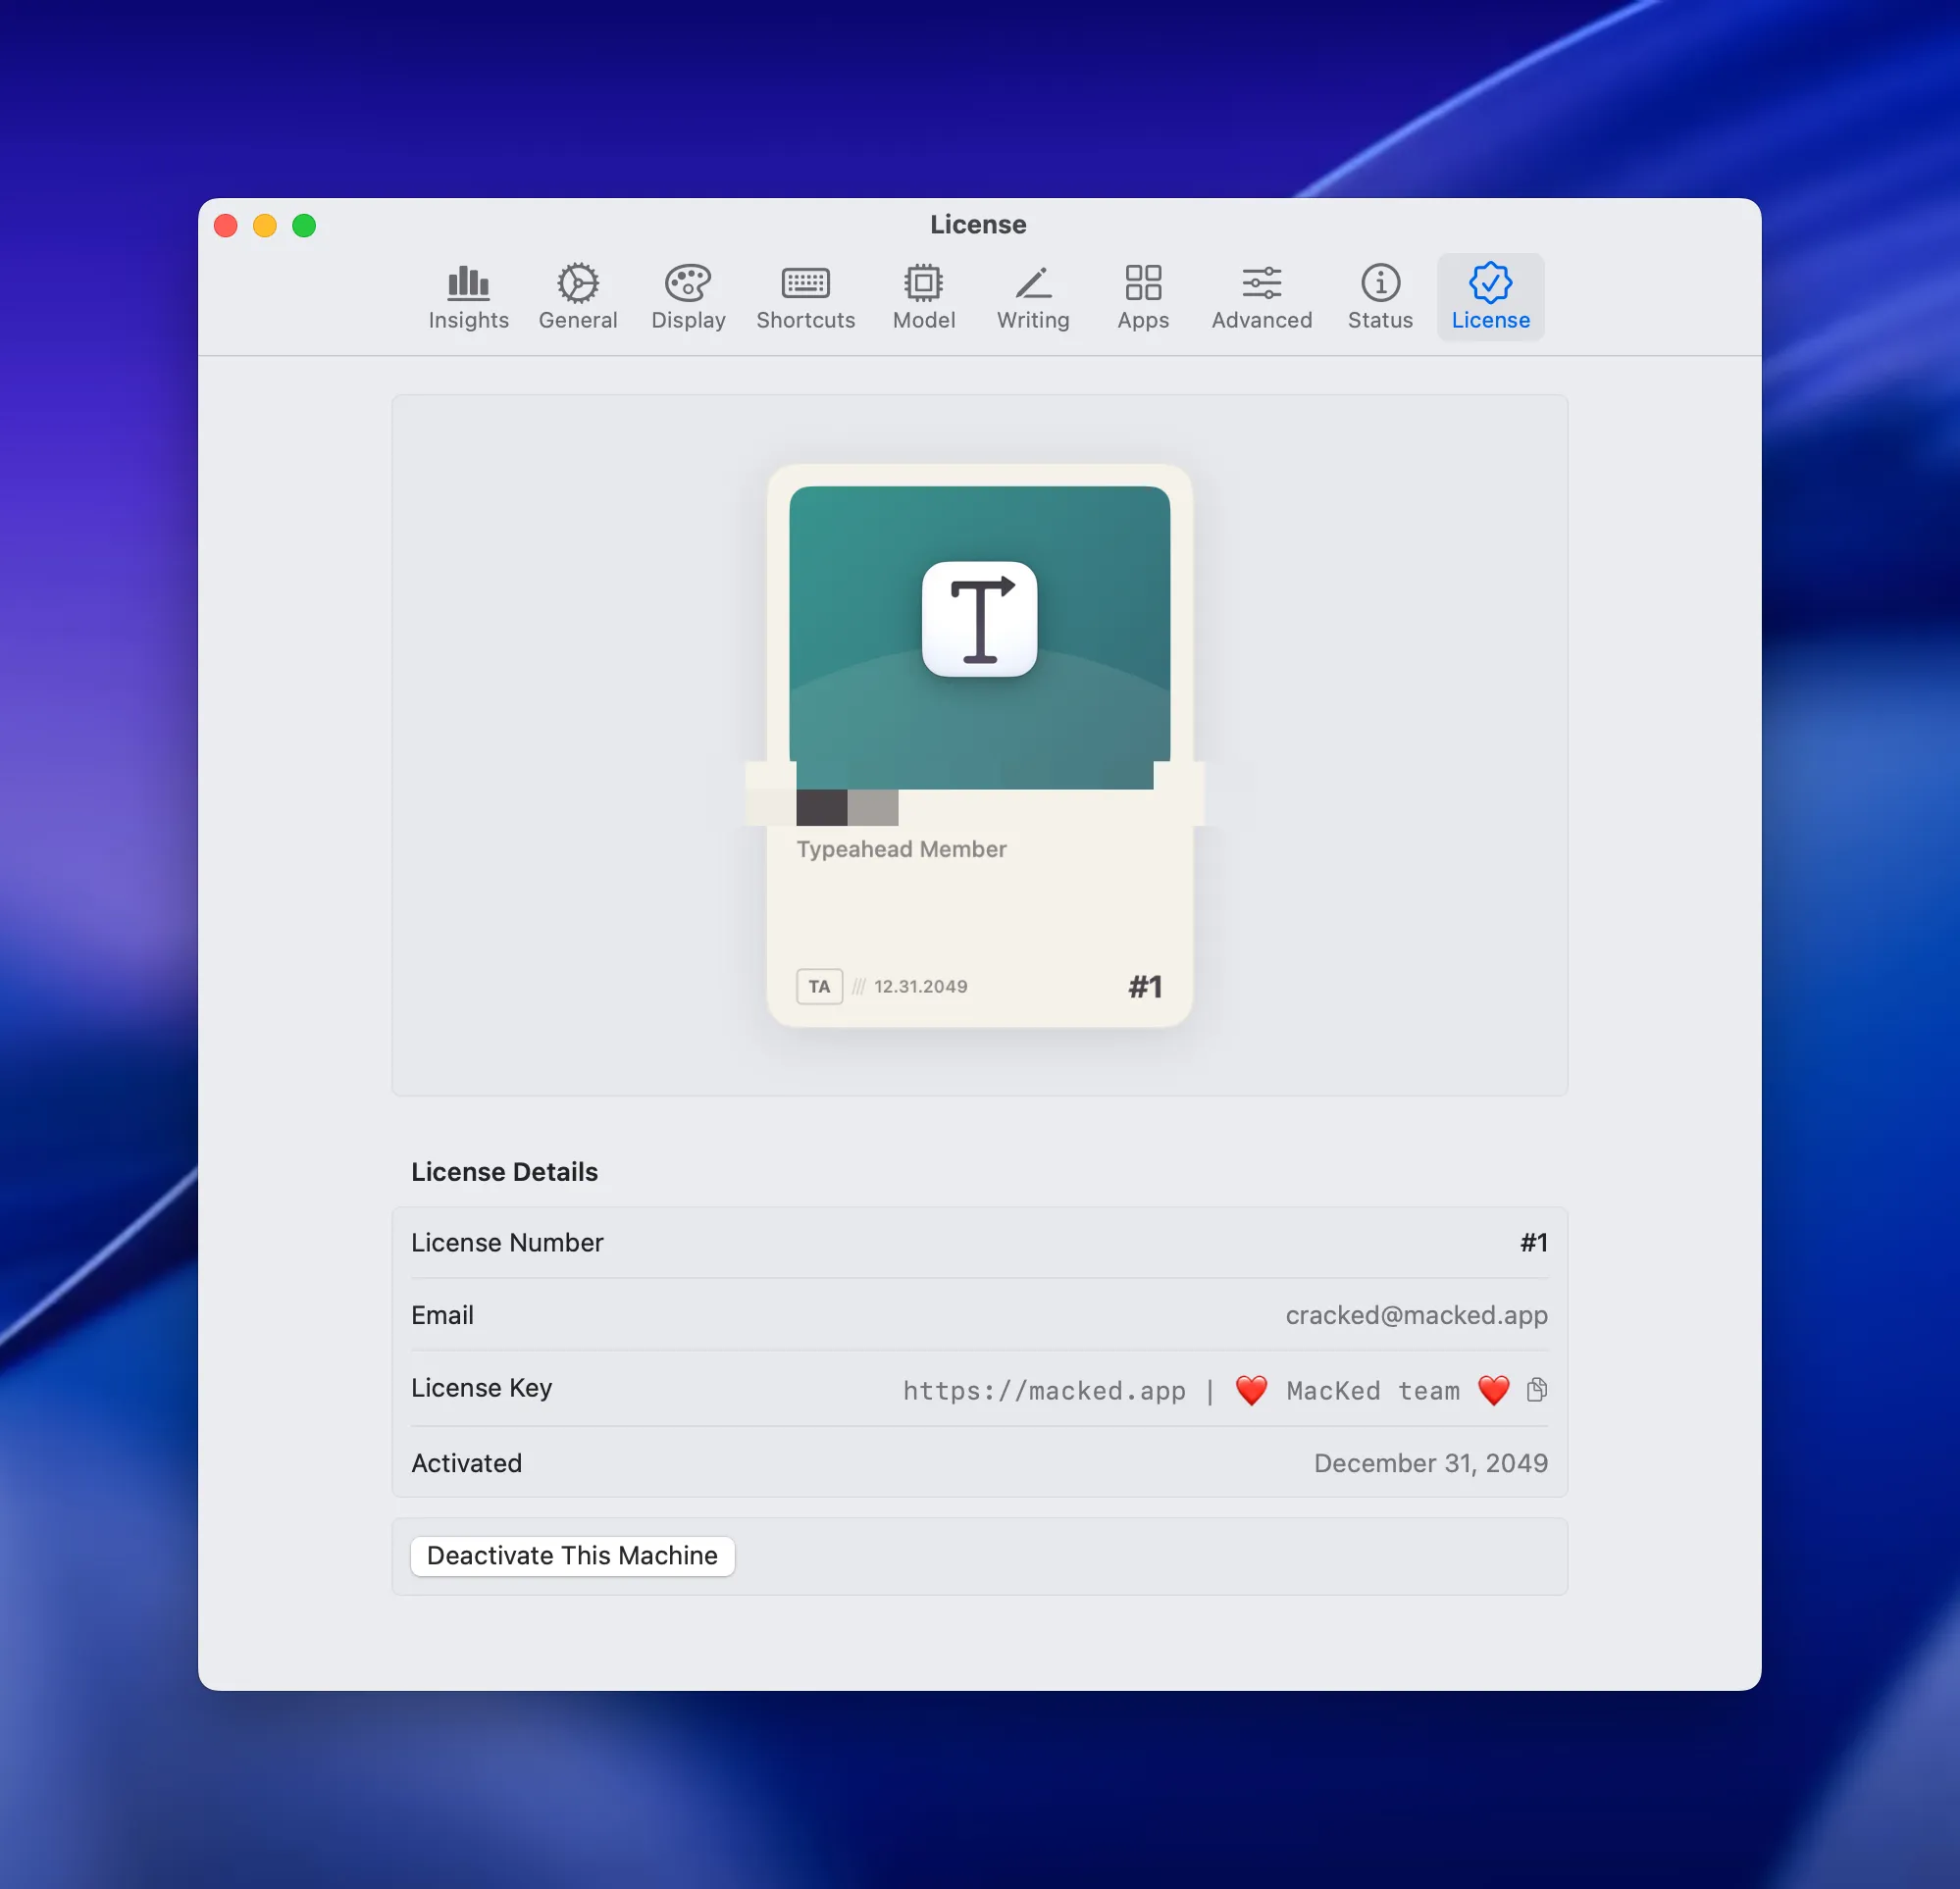The height and width of the screenshot is (1889, 1960).
Task: Click the December 31, 2049 activation date
Action: (x=1430, y=1462)
